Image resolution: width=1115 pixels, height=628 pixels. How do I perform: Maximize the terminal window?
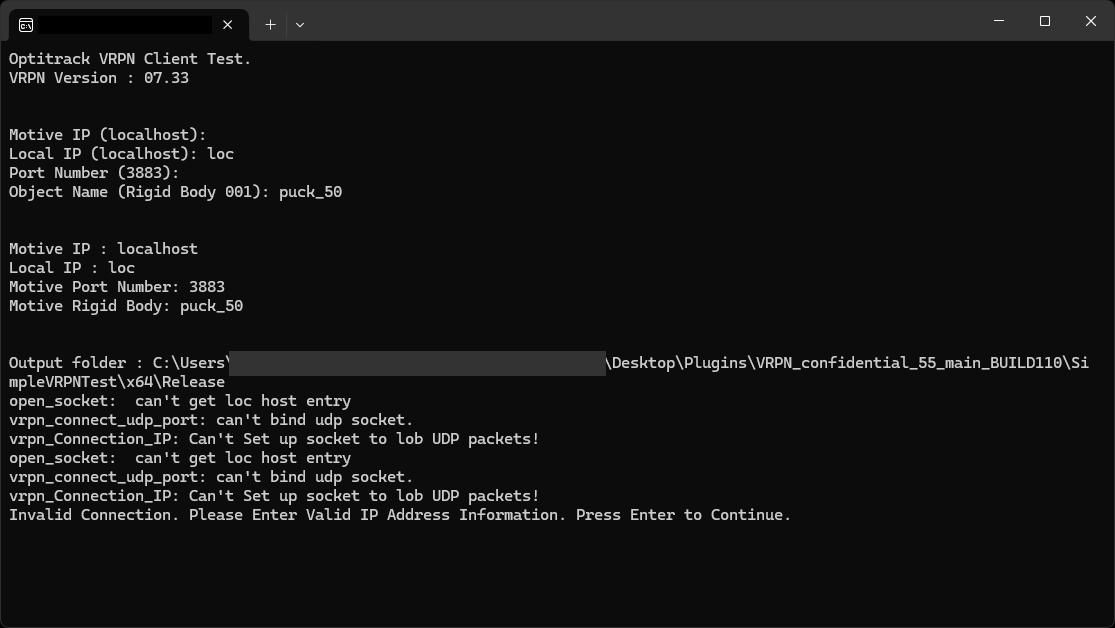(x=1045, y=21)
